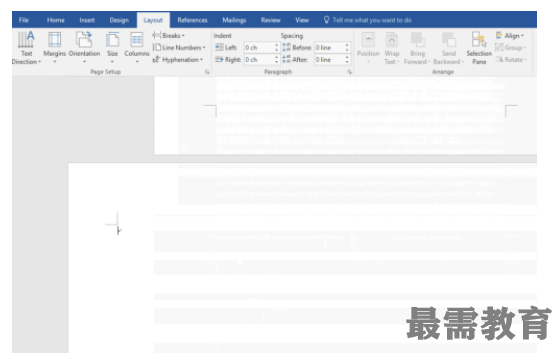The image size is (558, 363).
Task: Open the File tab
Action: 24,20
